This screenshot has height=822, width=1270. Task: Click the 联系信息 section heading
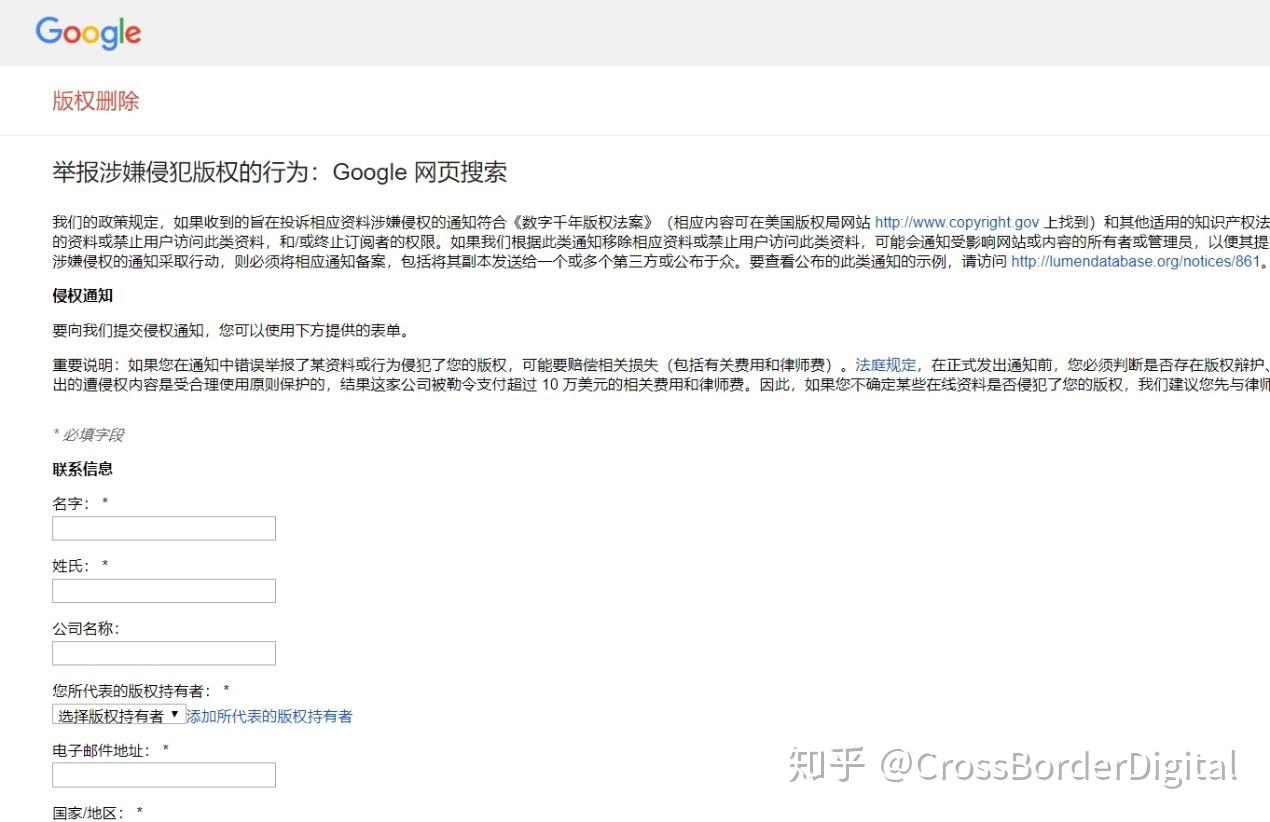(82, 469)
